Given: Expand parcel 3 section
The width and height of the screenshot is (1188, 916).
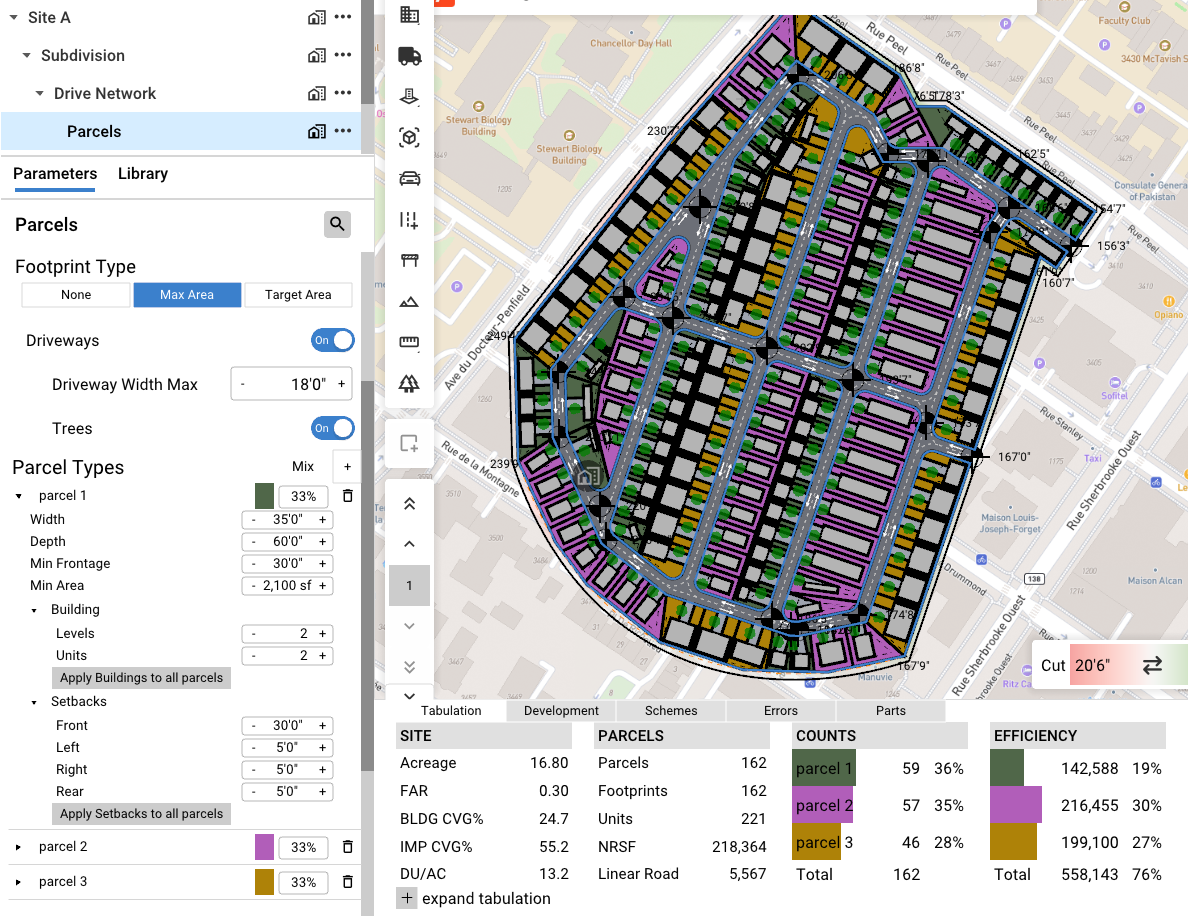Looking at the screenshot, I should pos(19,882).
